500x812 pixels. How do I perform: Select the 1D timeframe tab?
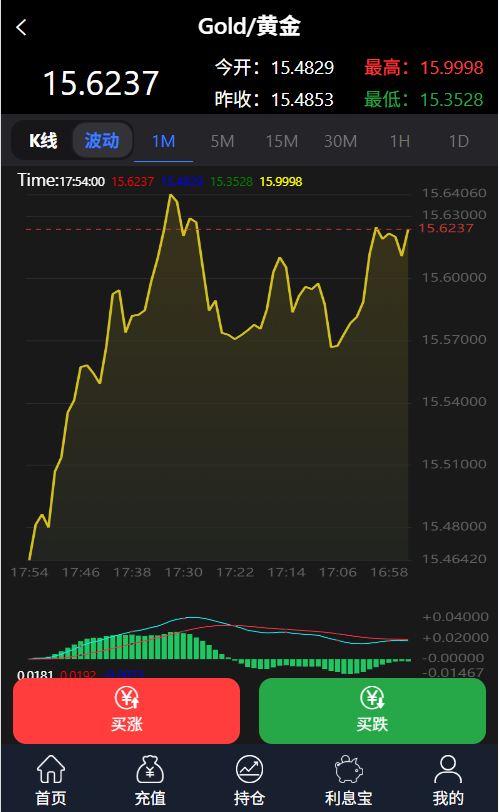point(459,141)
